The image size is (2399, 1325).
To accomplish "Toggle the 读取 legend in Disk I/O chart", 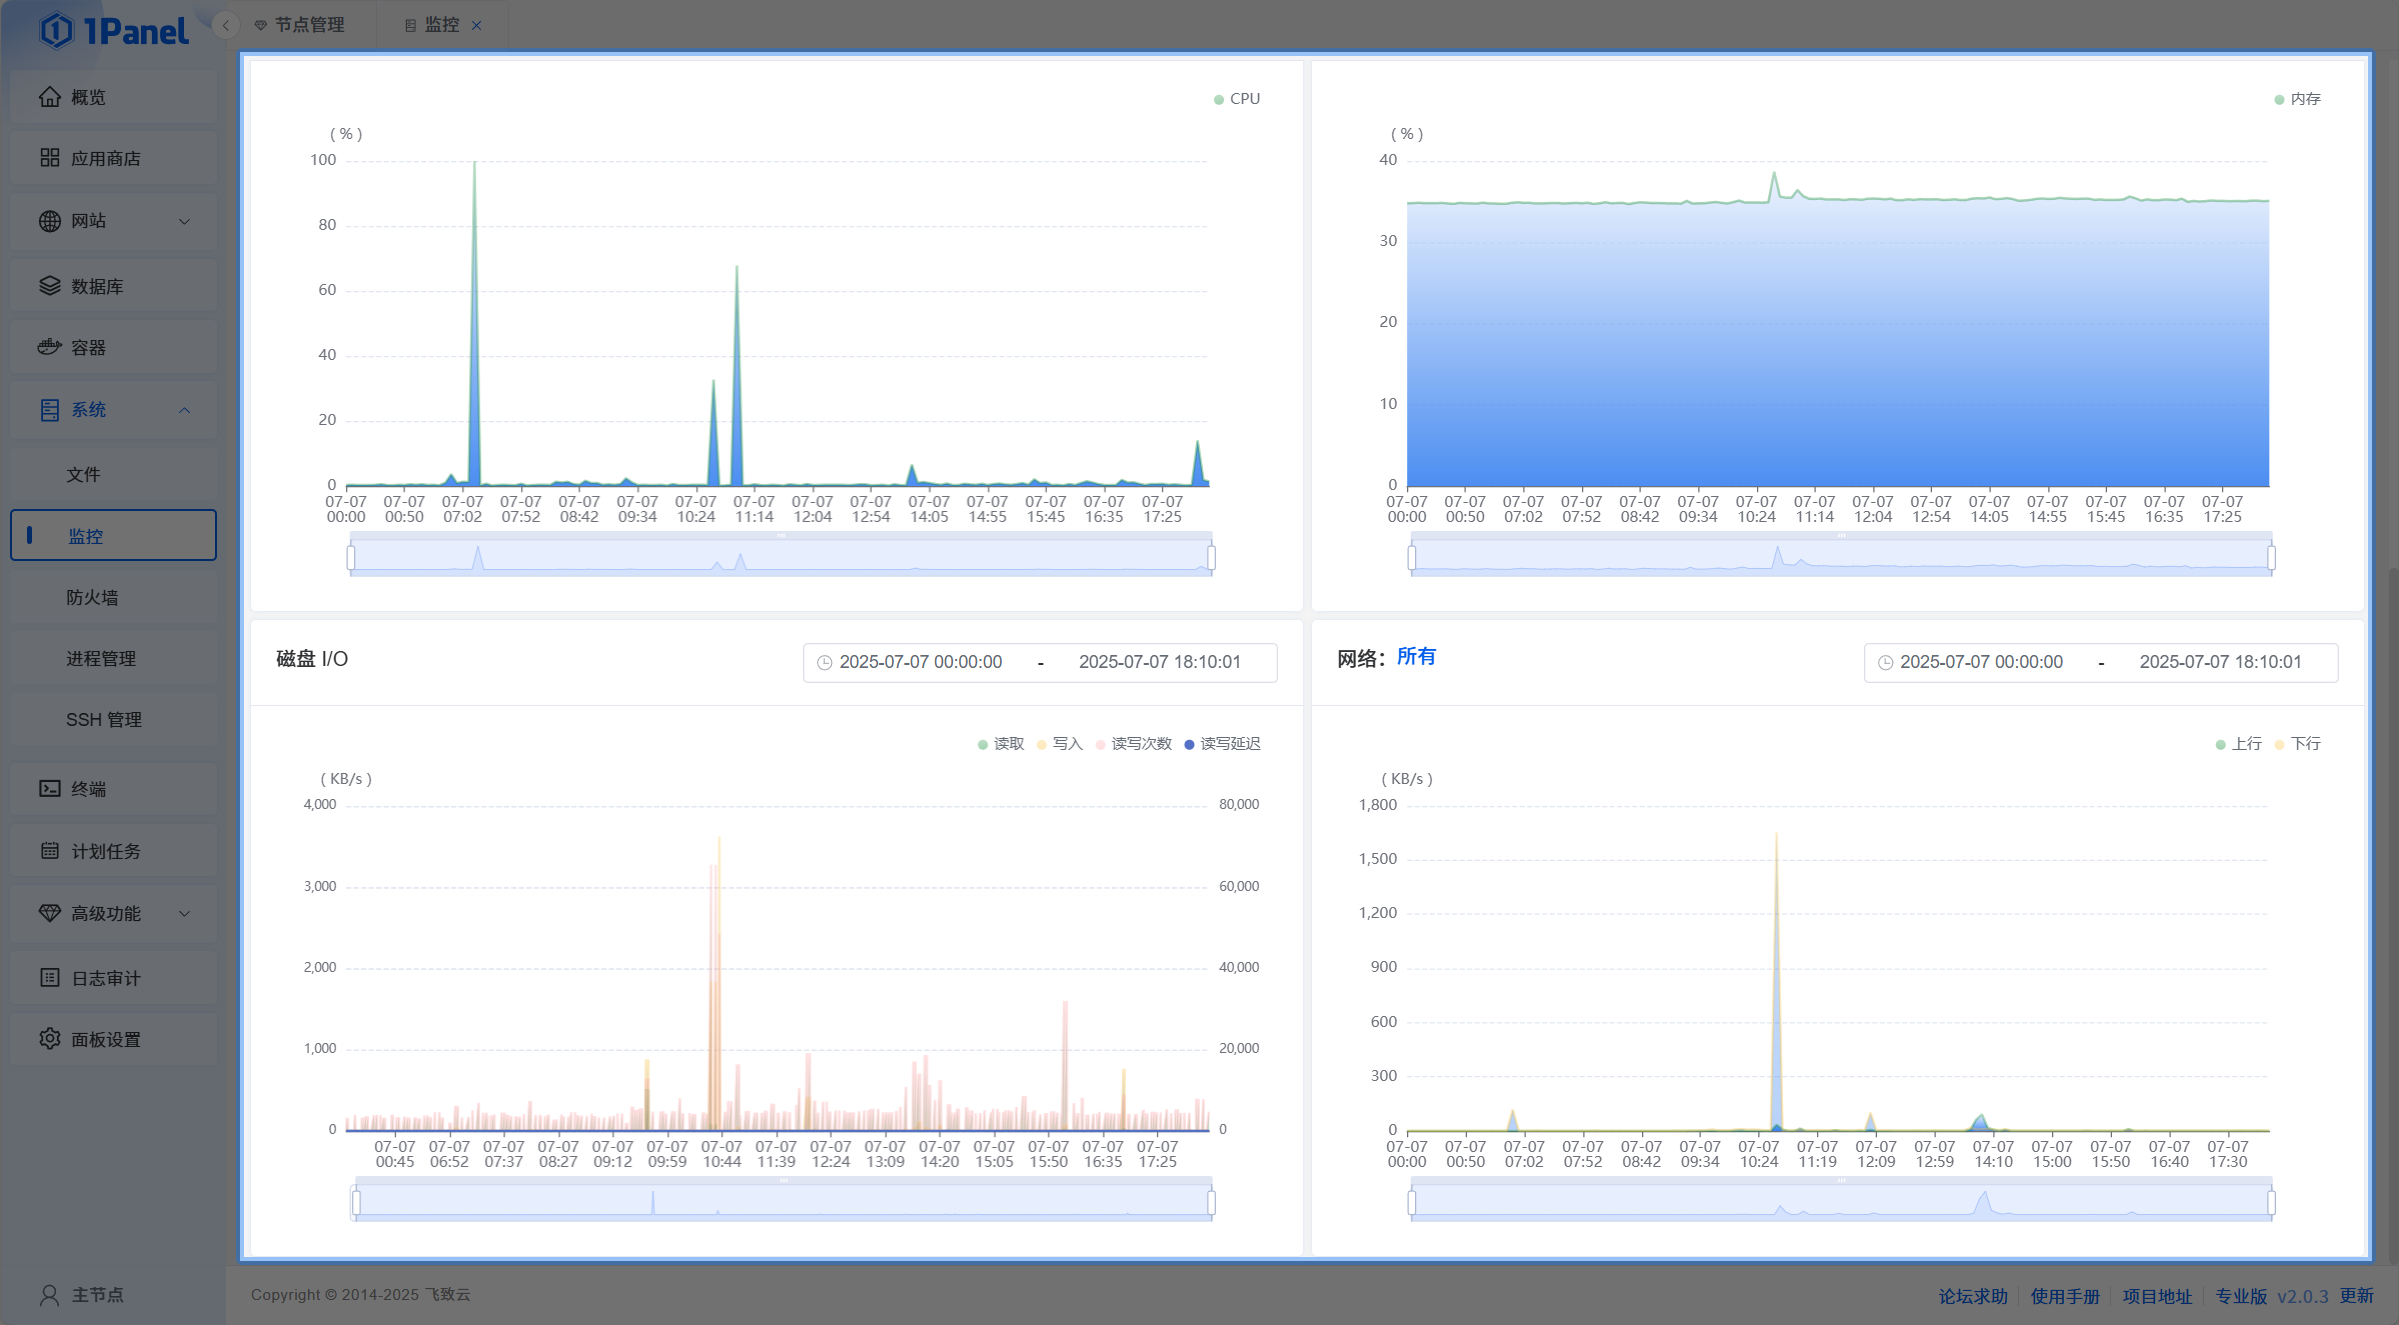I will pyautogui.click(x=1001, y=744).
